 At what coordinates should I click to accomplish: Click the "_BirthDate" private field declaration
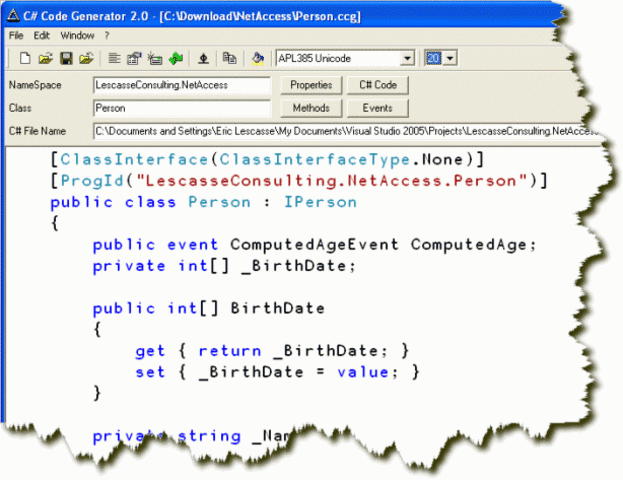pyautogui.click(x=294, y=266)
